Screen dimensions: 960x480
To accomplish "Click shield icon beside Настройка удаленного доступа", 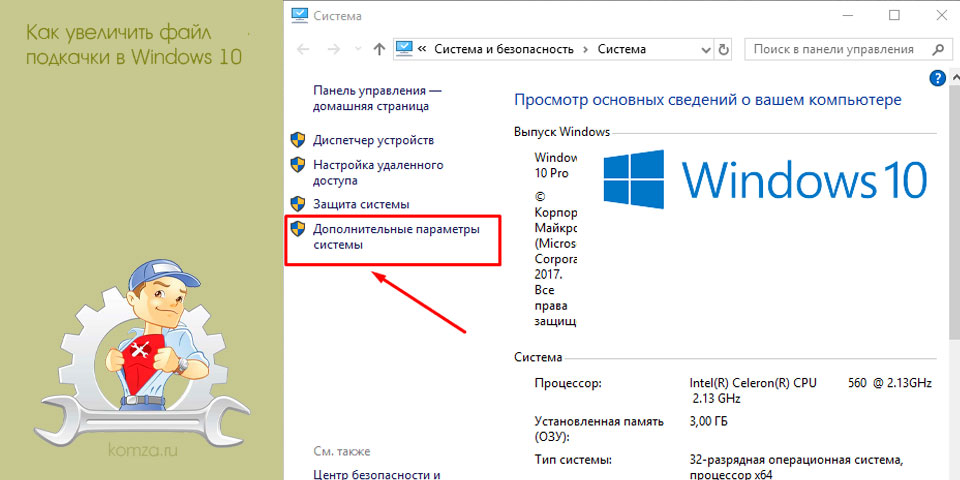I will (x=298, y=165).
